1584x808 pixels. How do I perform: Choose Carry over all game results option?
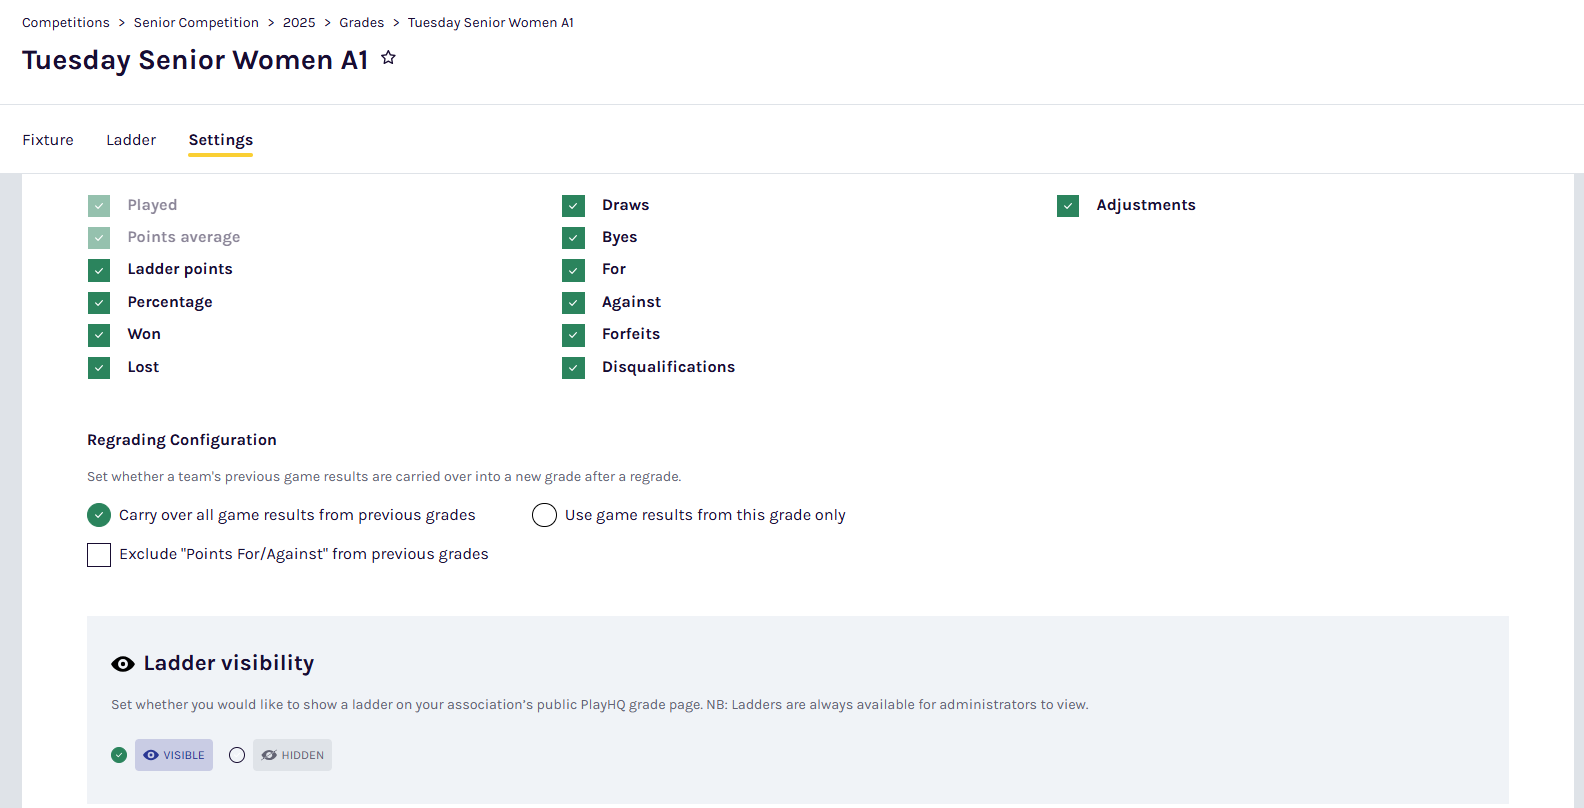pos(99,515)
